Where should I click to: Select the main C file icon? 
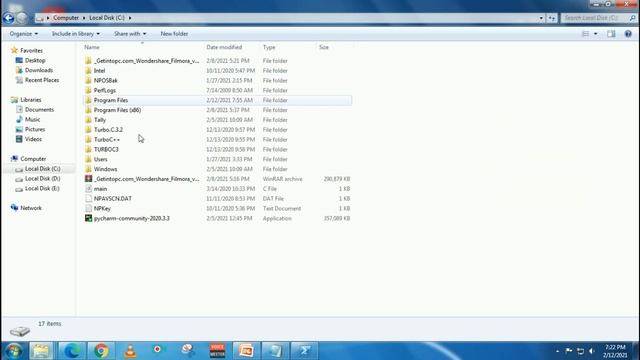pos(88,189)
